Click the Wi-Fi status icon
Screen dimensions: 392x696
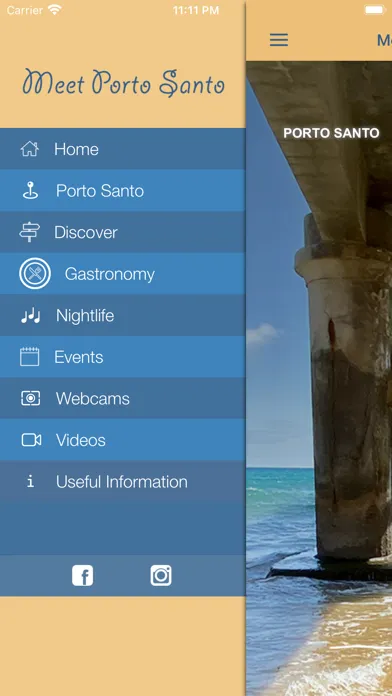pyautogui.click(x=55, y=10)
